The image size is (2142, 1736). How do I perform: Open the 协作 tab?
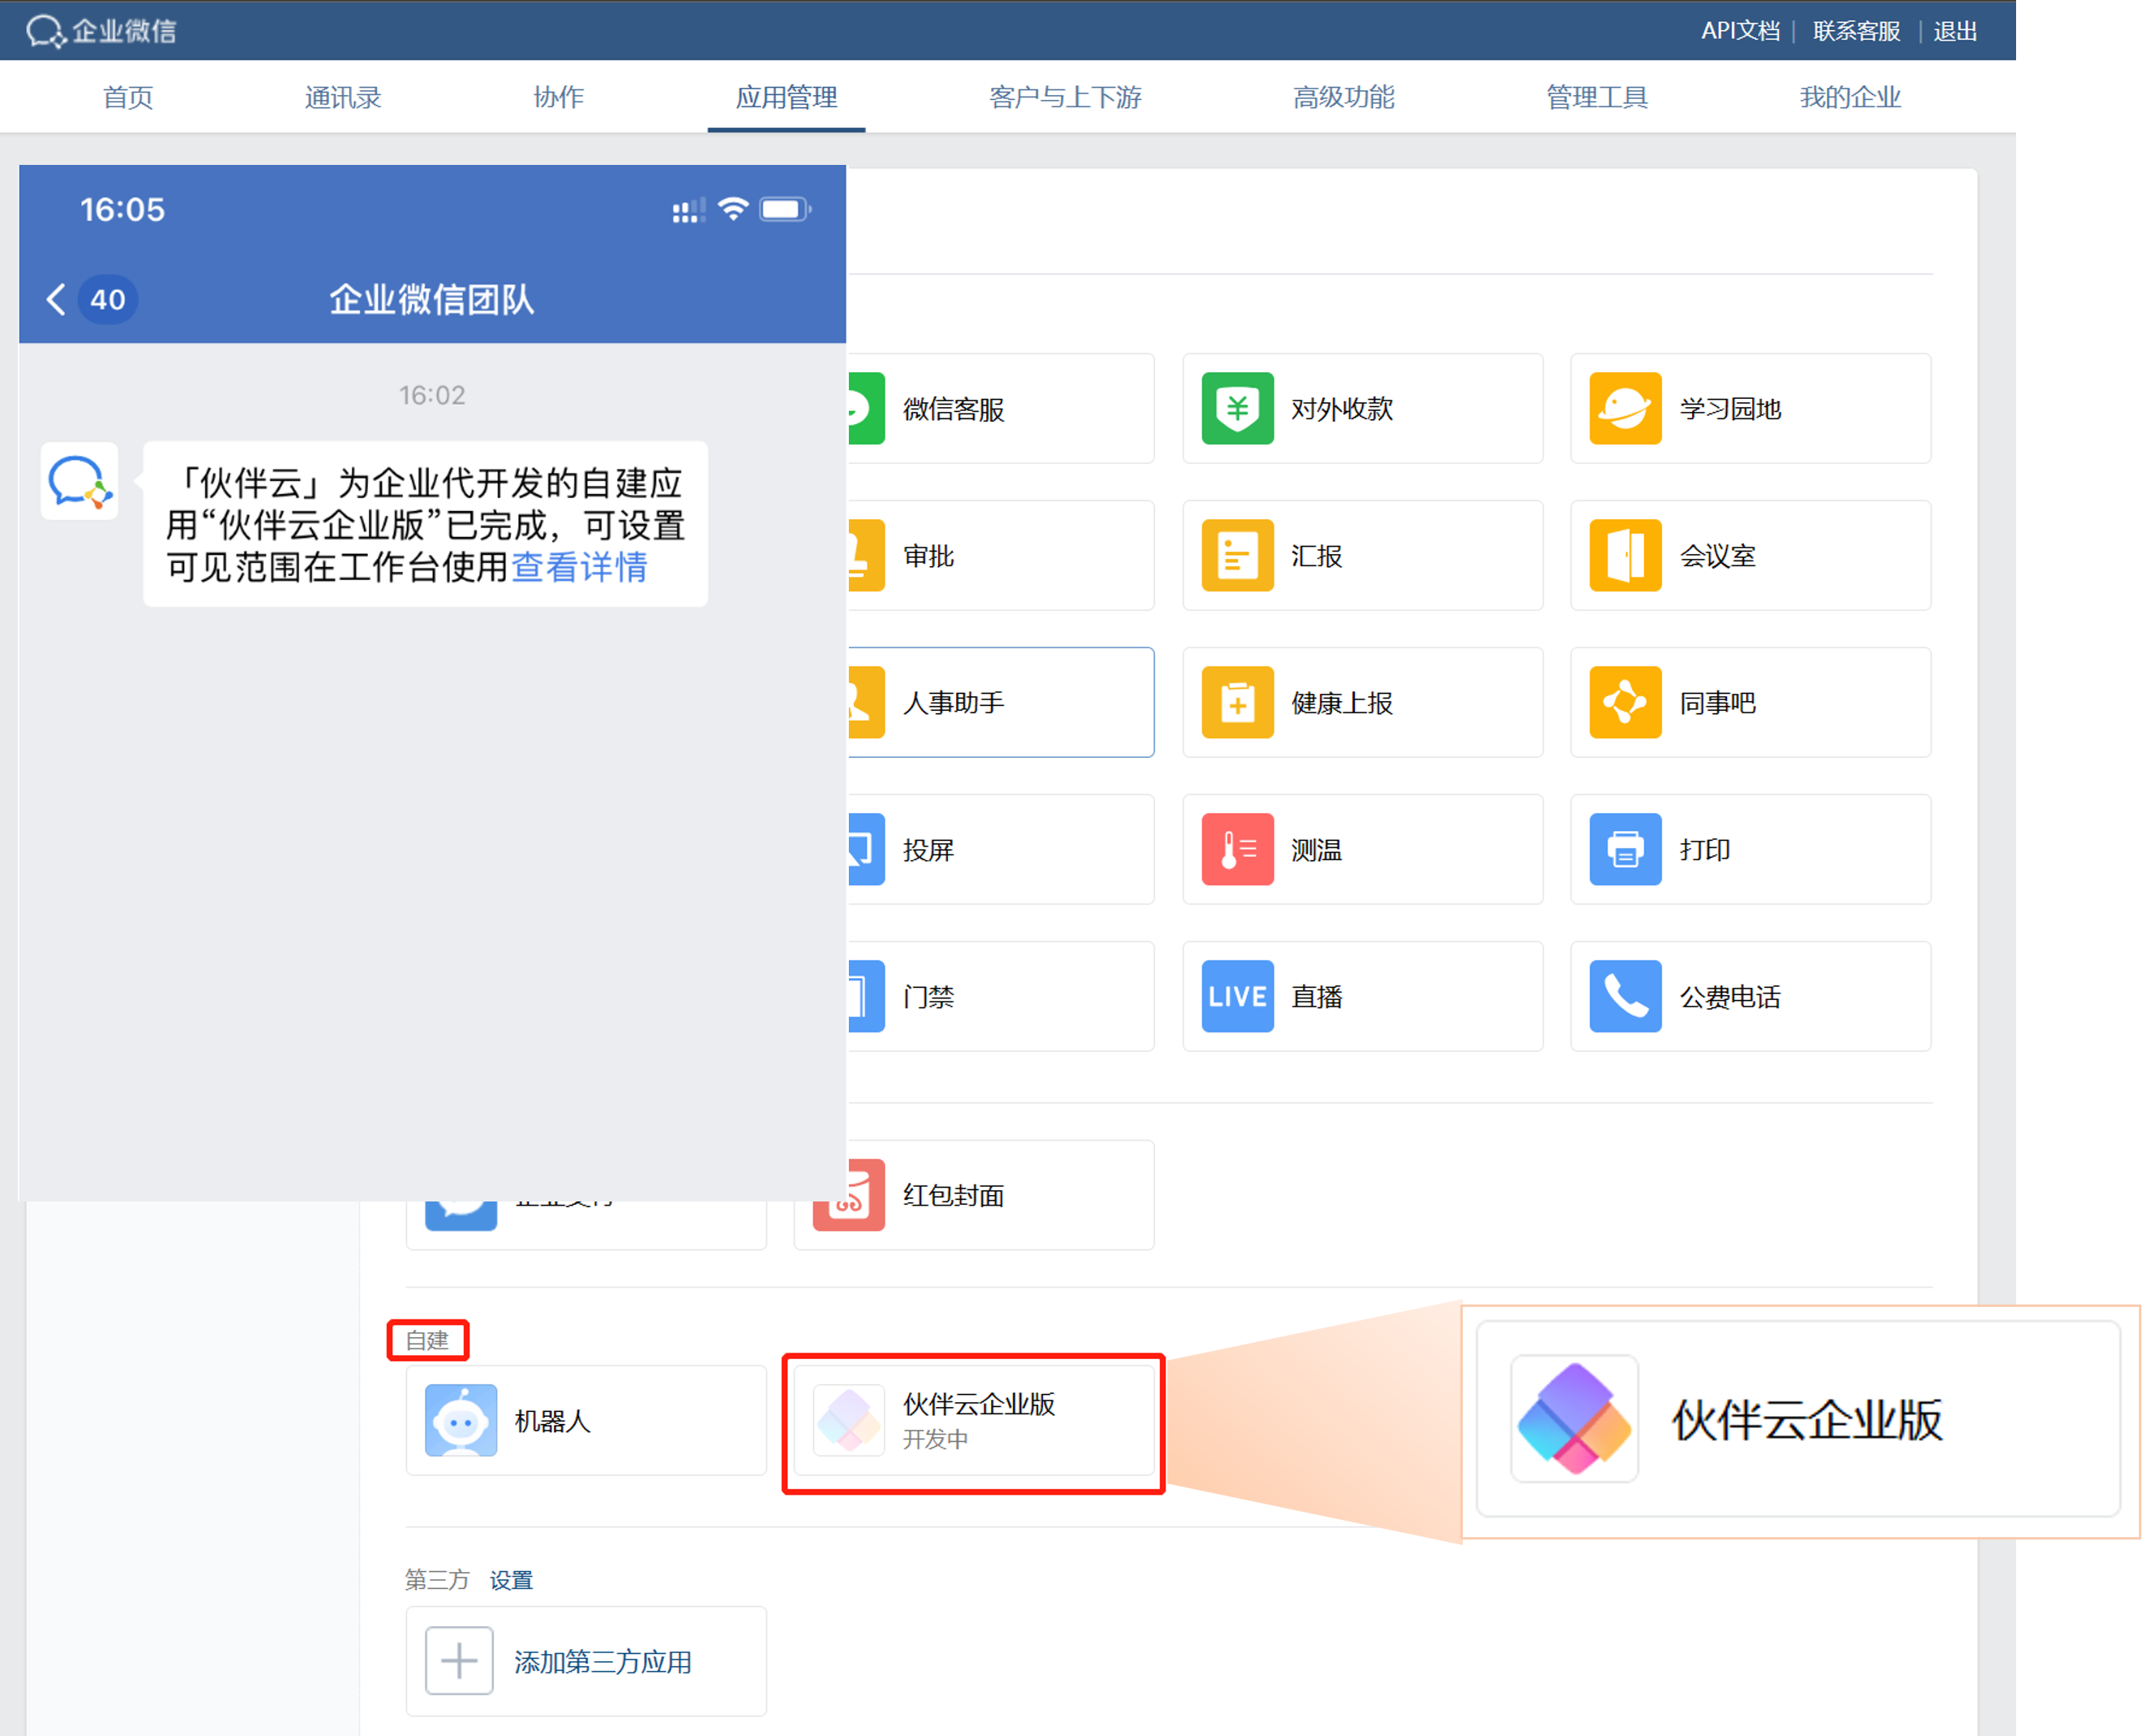click(558, 97)
